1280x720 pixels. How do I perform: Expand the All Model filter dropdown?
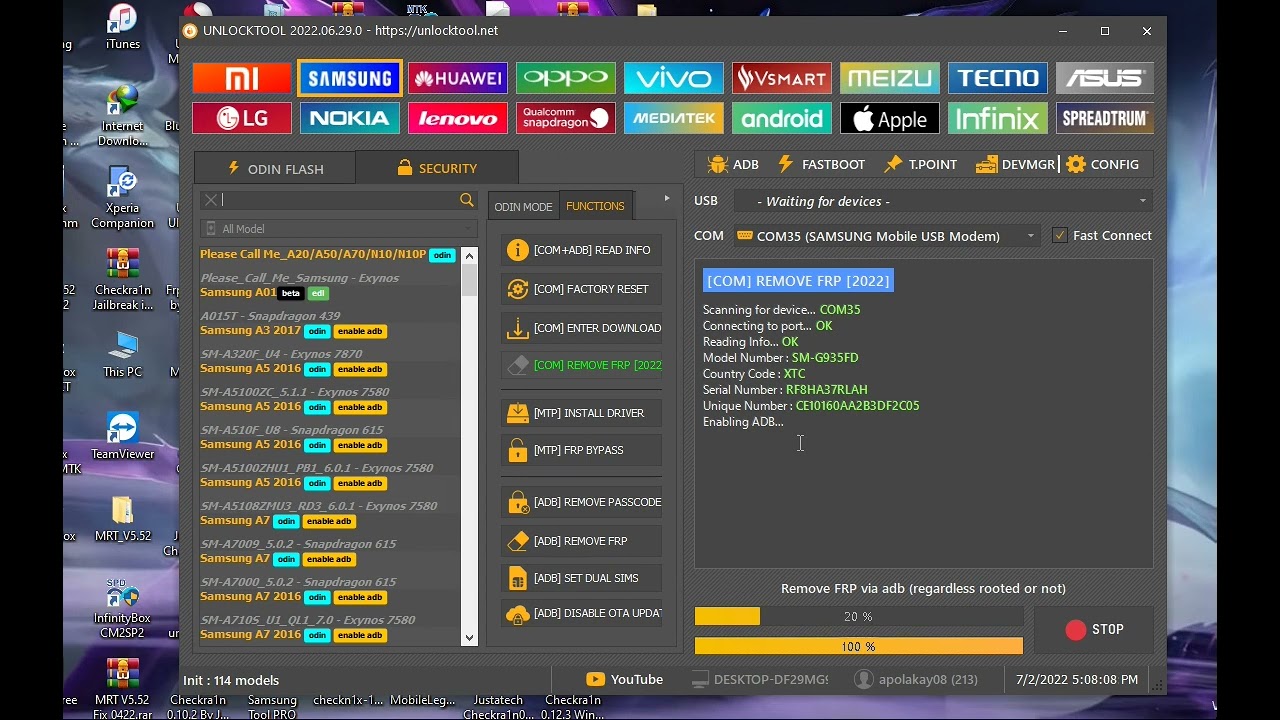point(338,229)
